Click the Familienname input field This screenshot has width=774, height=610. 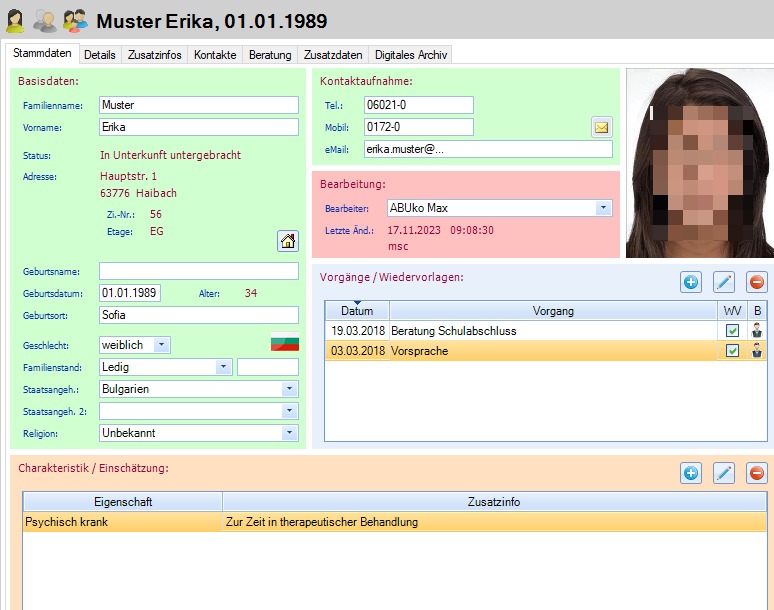pyautogui.click(x=198, y=105)
